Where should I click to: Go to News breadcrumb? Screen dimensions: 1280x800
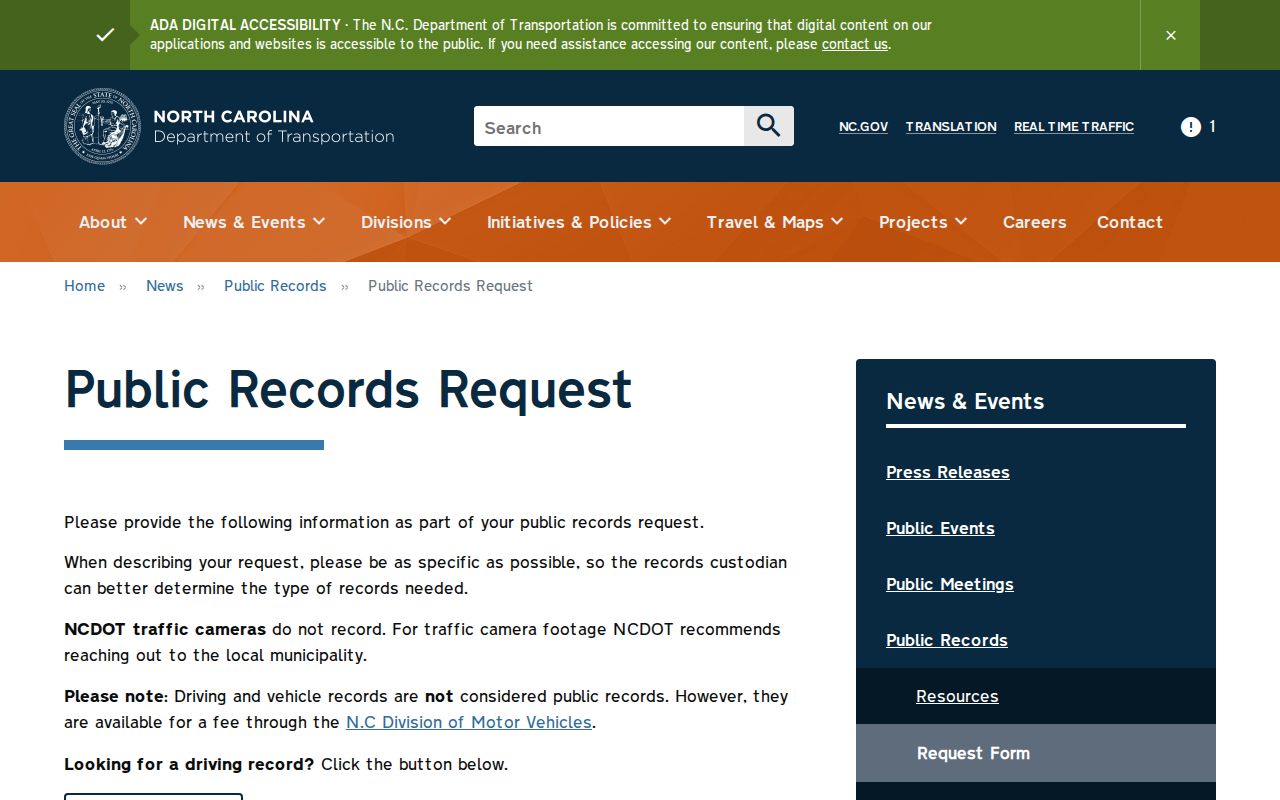pos(164,286)
